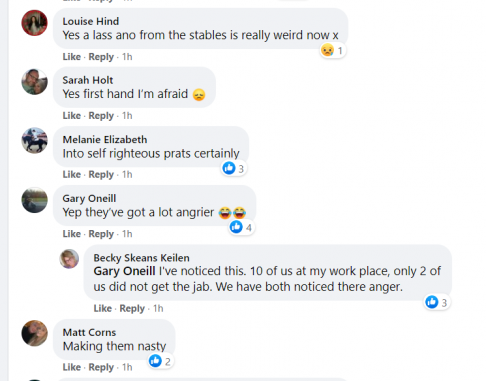Open the Gary Oneill mention in Becky's reply
The width and height of the screenshot is (486, 381).
[124, 271]
